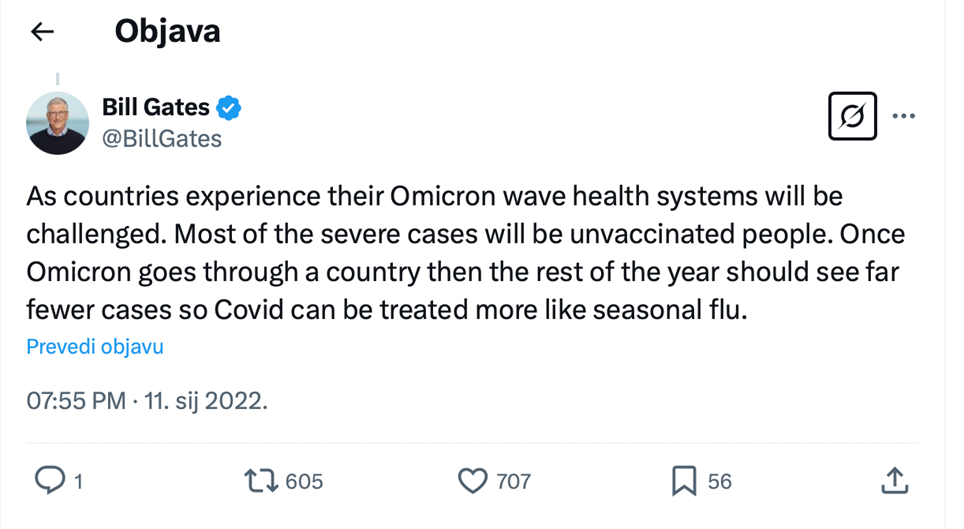
Task: Click the 707 likes count
Action: 514,482
